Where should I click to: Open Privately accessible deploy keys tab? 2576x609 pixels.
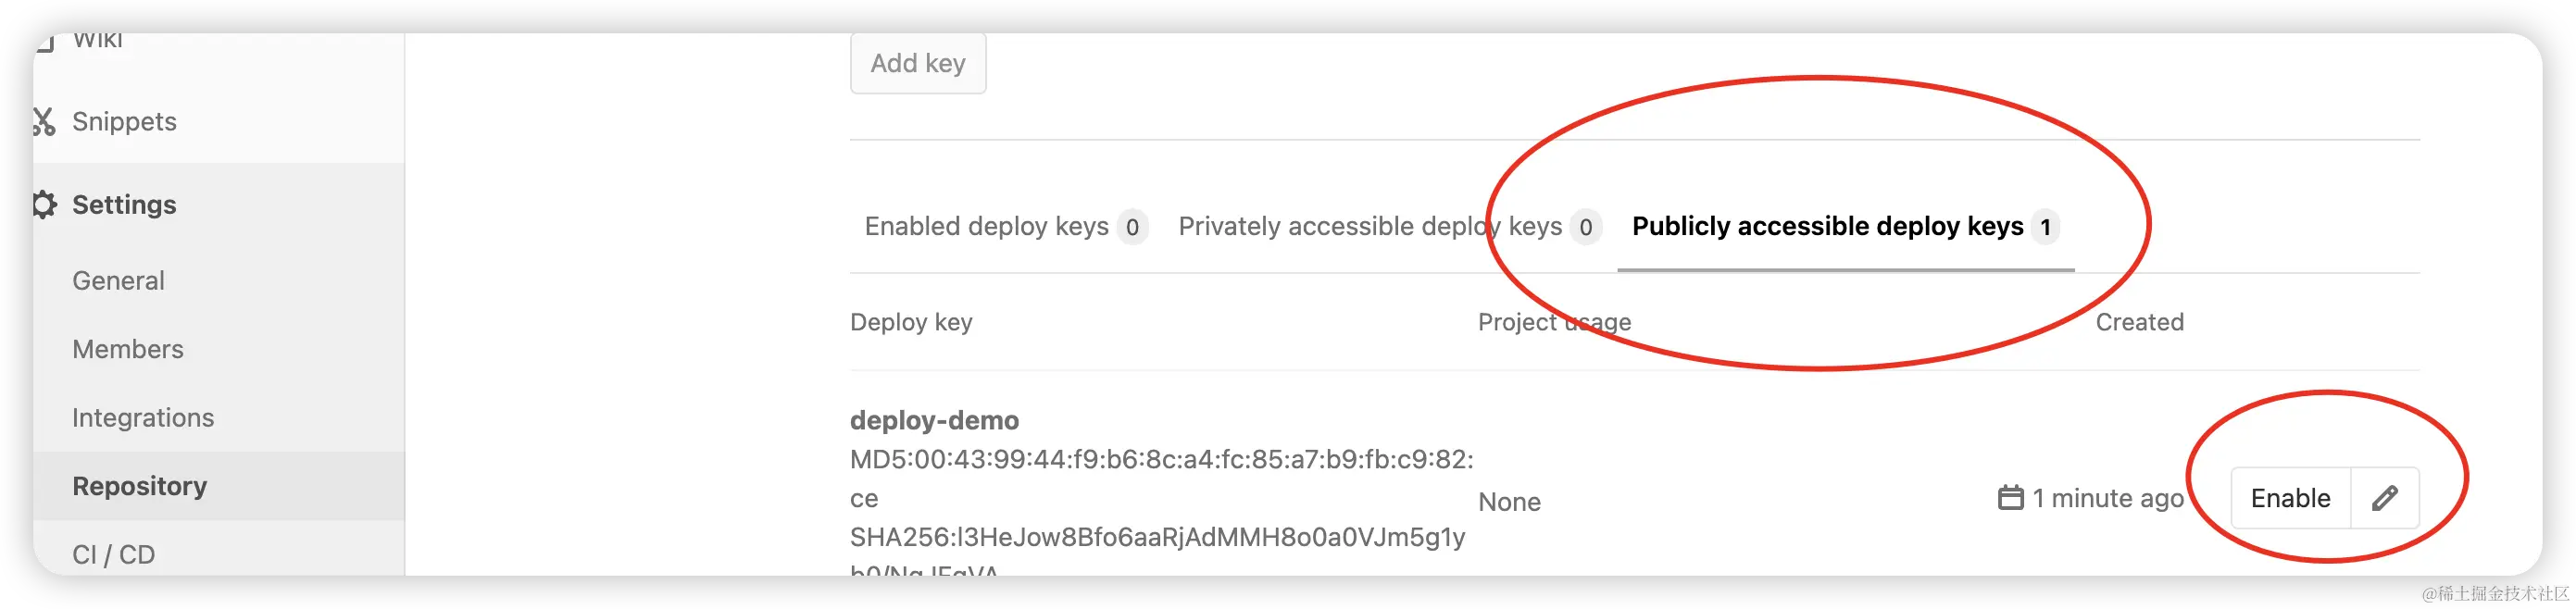coord(1369,227)
